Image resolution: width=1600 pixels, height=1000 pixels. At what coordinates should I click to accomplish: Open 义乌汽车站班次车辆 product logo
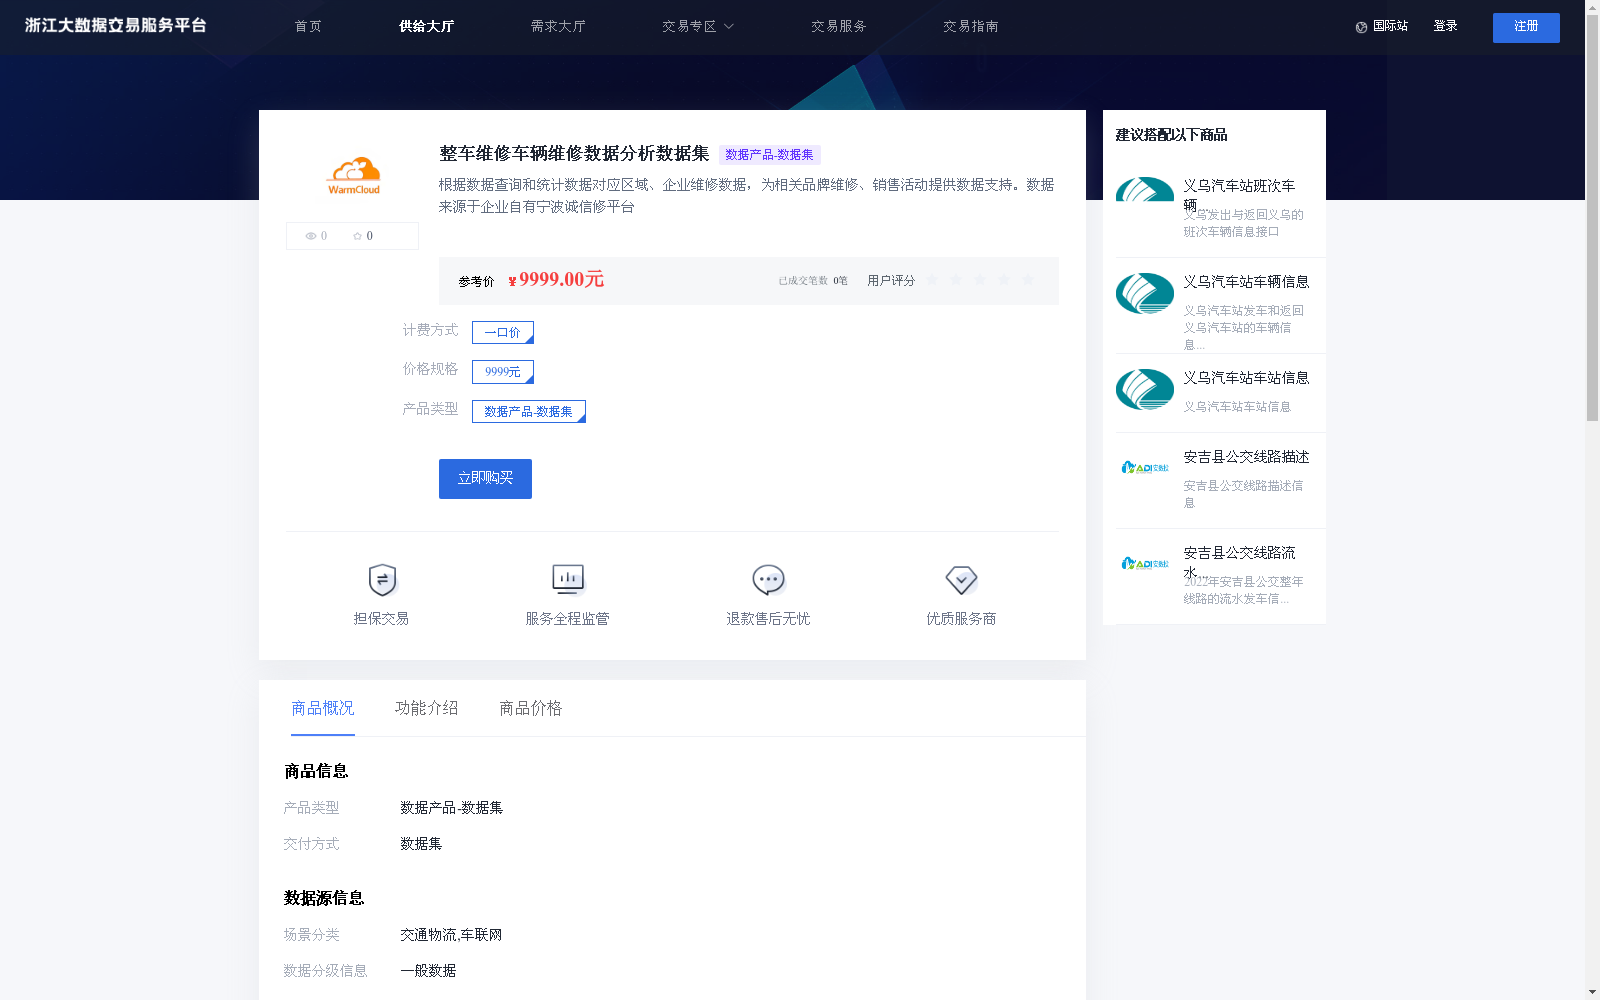coord(1145,189)
